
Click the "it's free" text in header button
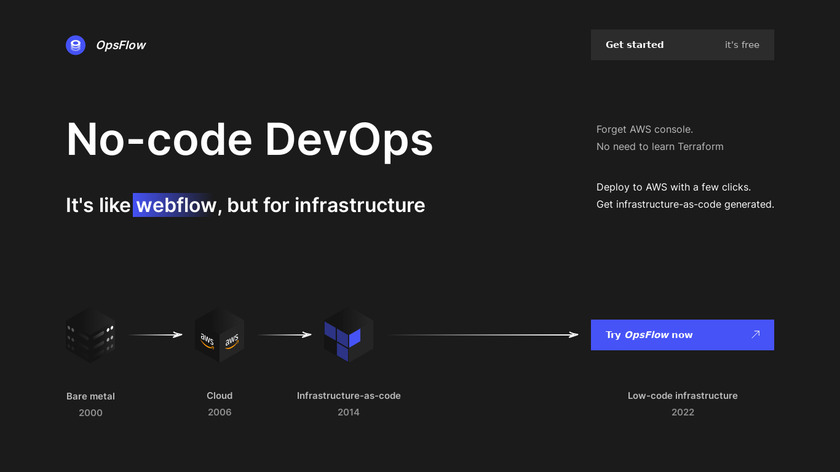(x=742, y=45)
